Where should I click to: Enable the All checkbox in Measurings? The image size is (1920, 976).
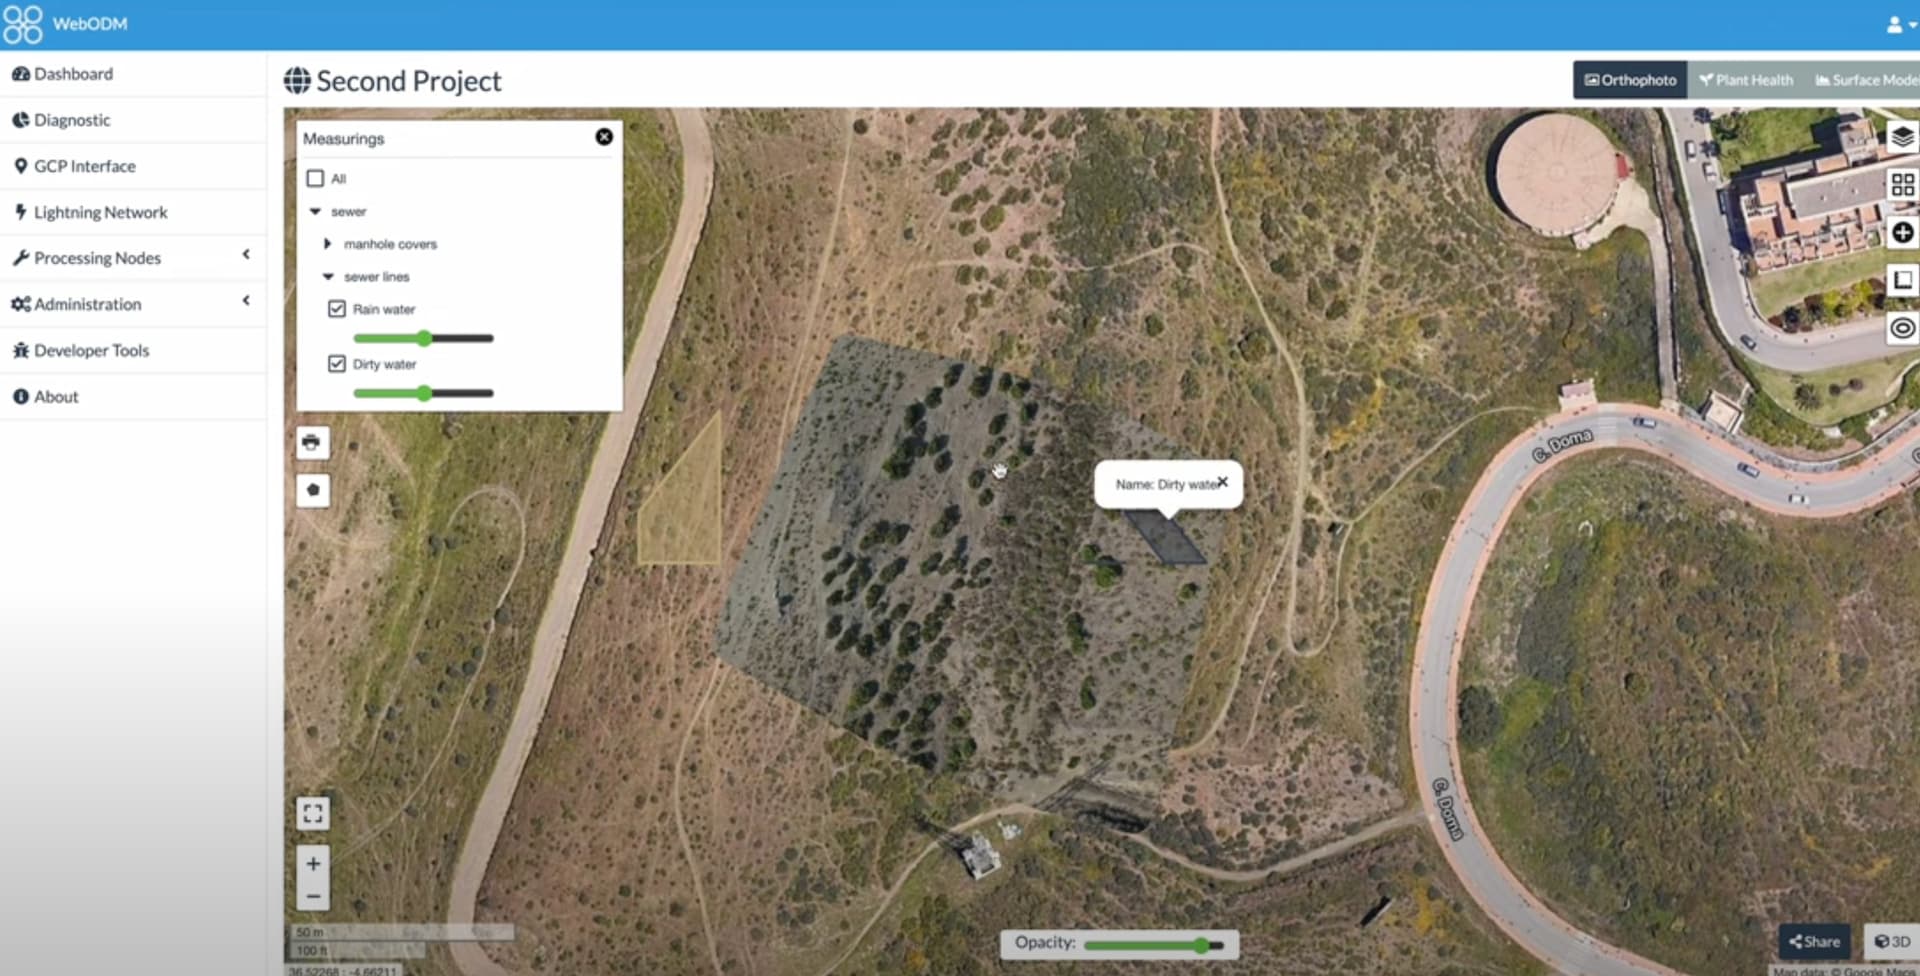314,178
